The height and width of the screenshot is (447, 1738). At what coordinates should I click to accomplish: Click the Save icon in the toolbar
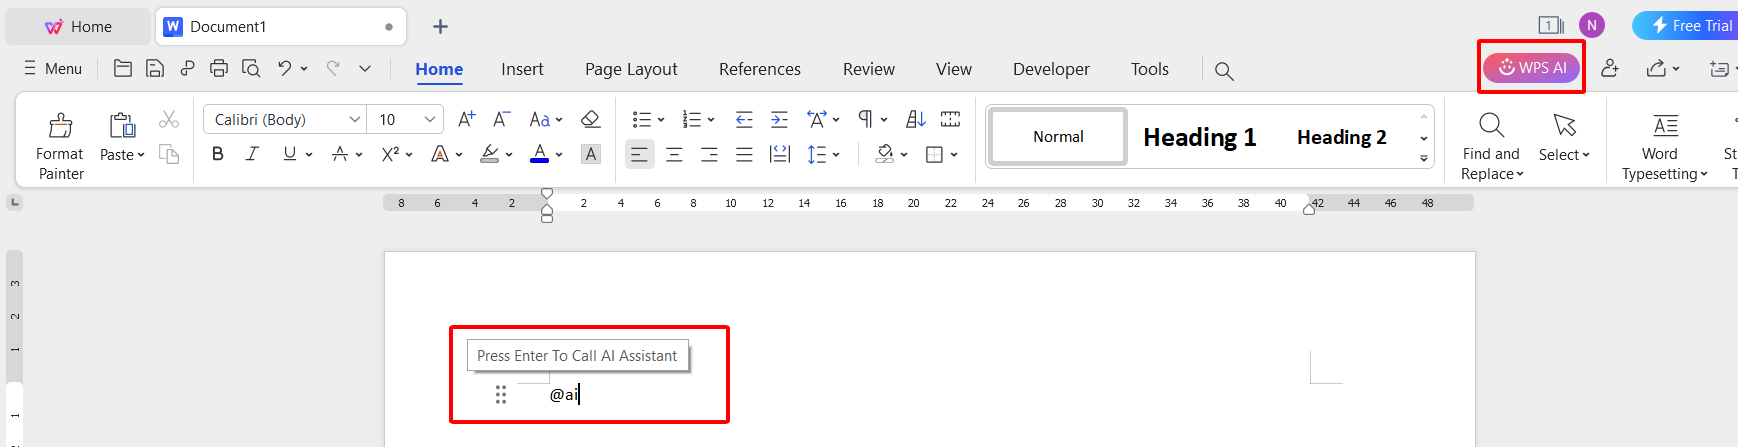pos(155,68)
